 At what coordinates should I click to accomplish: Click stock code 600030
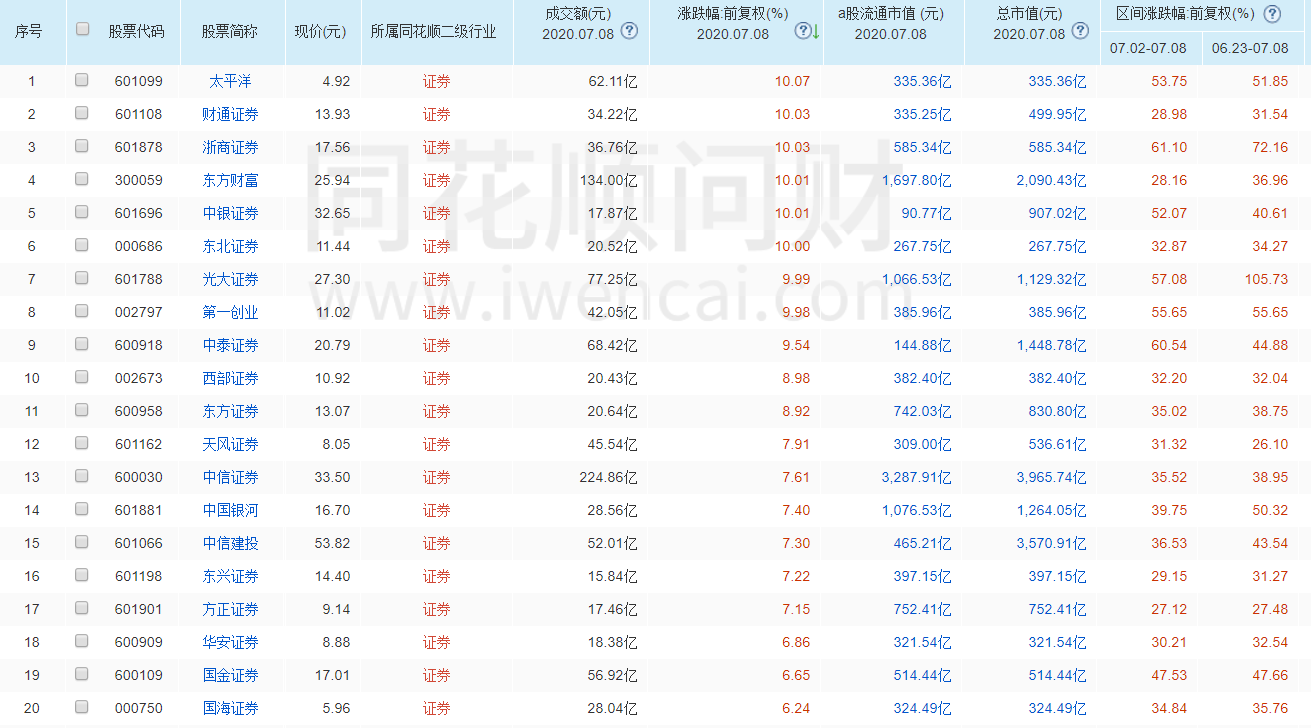coord(139,477)
